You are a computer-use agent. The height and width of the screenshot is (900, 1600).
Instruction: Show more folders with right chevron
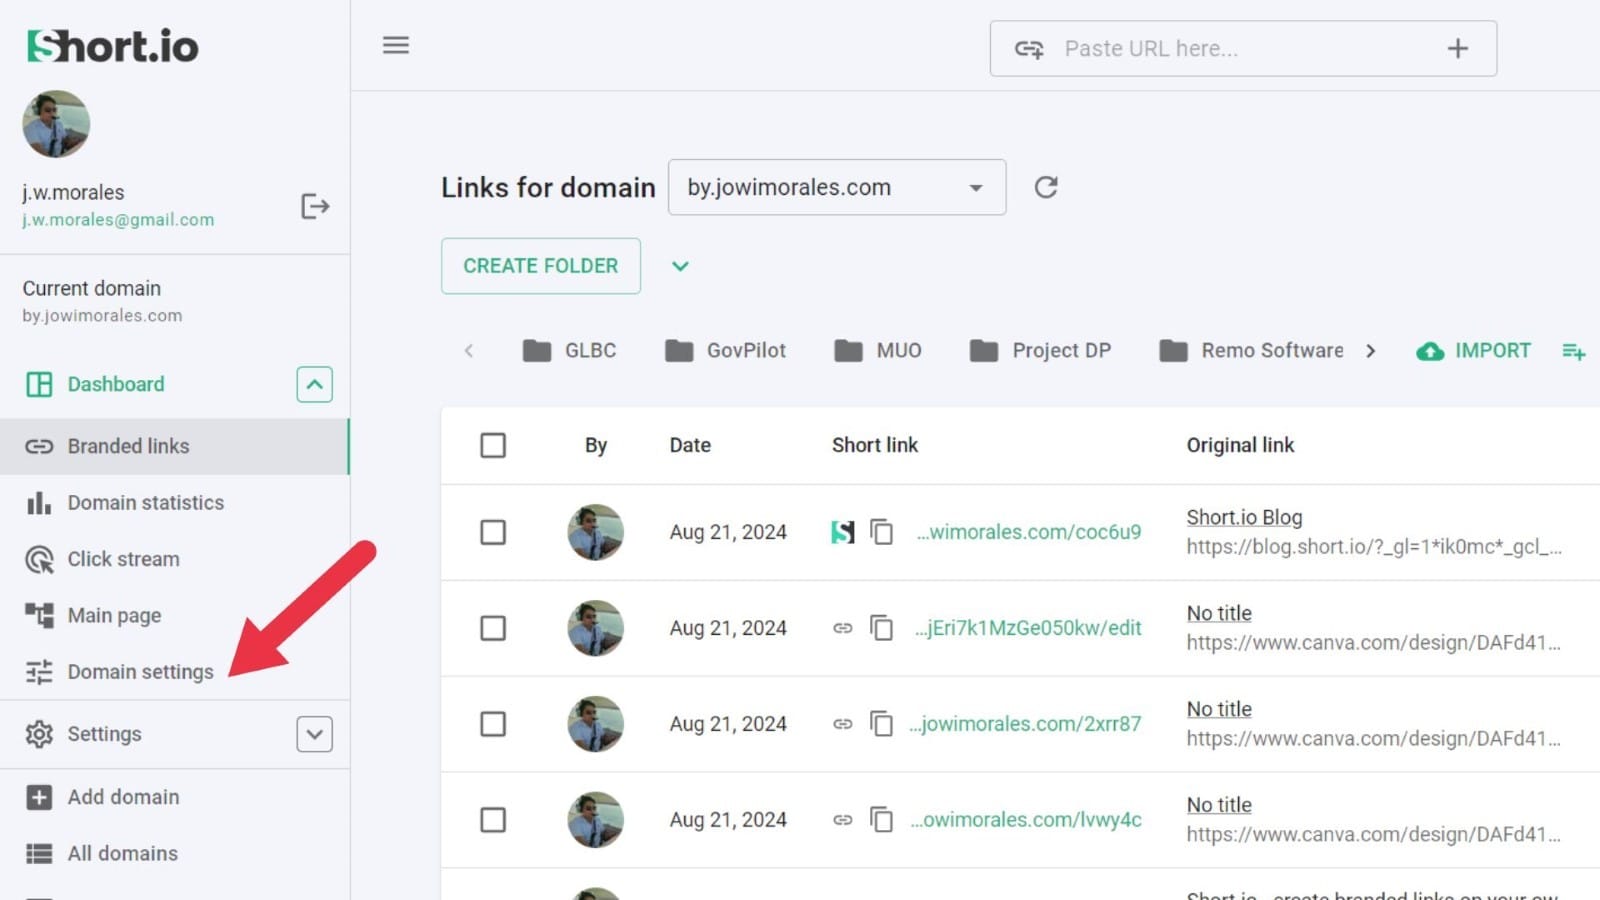(1371, 351)
